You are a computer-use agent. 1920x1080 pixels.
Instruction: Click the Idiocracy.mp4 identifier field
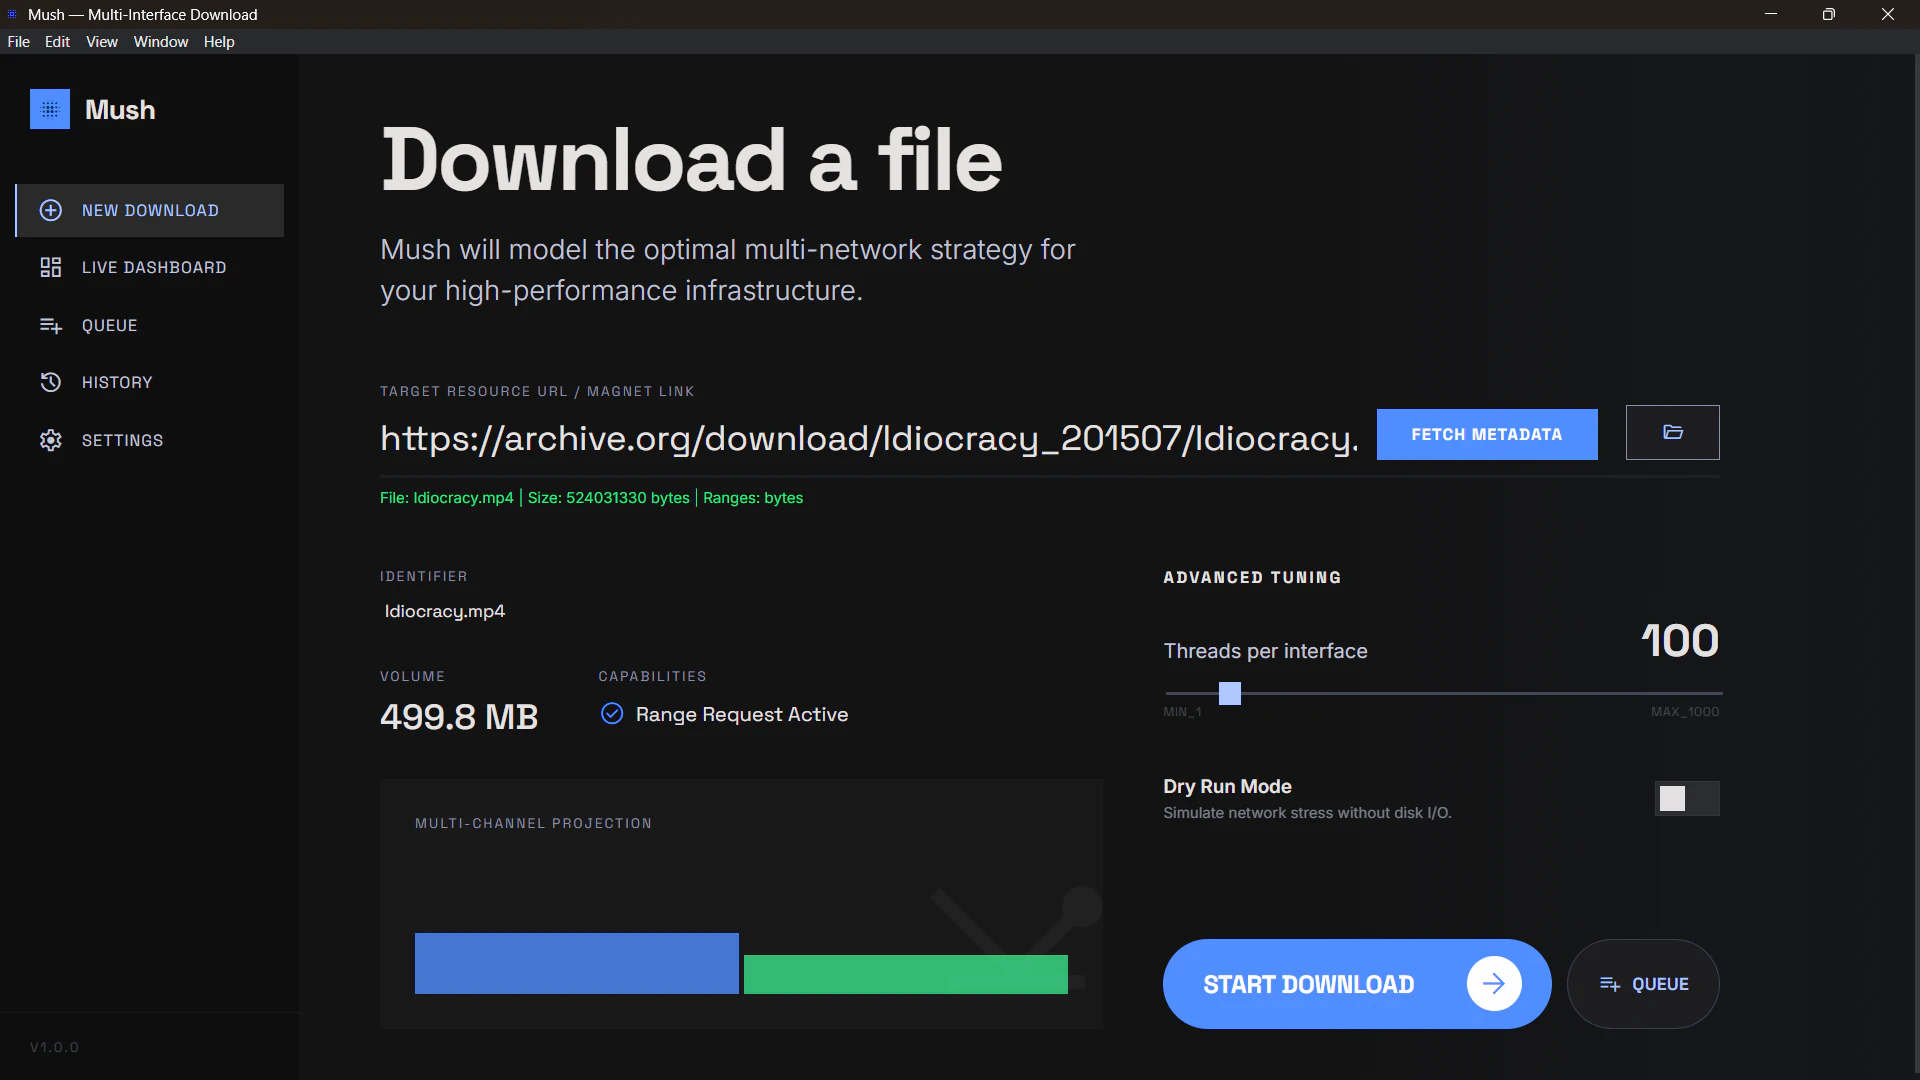pyautogui.click(x=445, y=611)
